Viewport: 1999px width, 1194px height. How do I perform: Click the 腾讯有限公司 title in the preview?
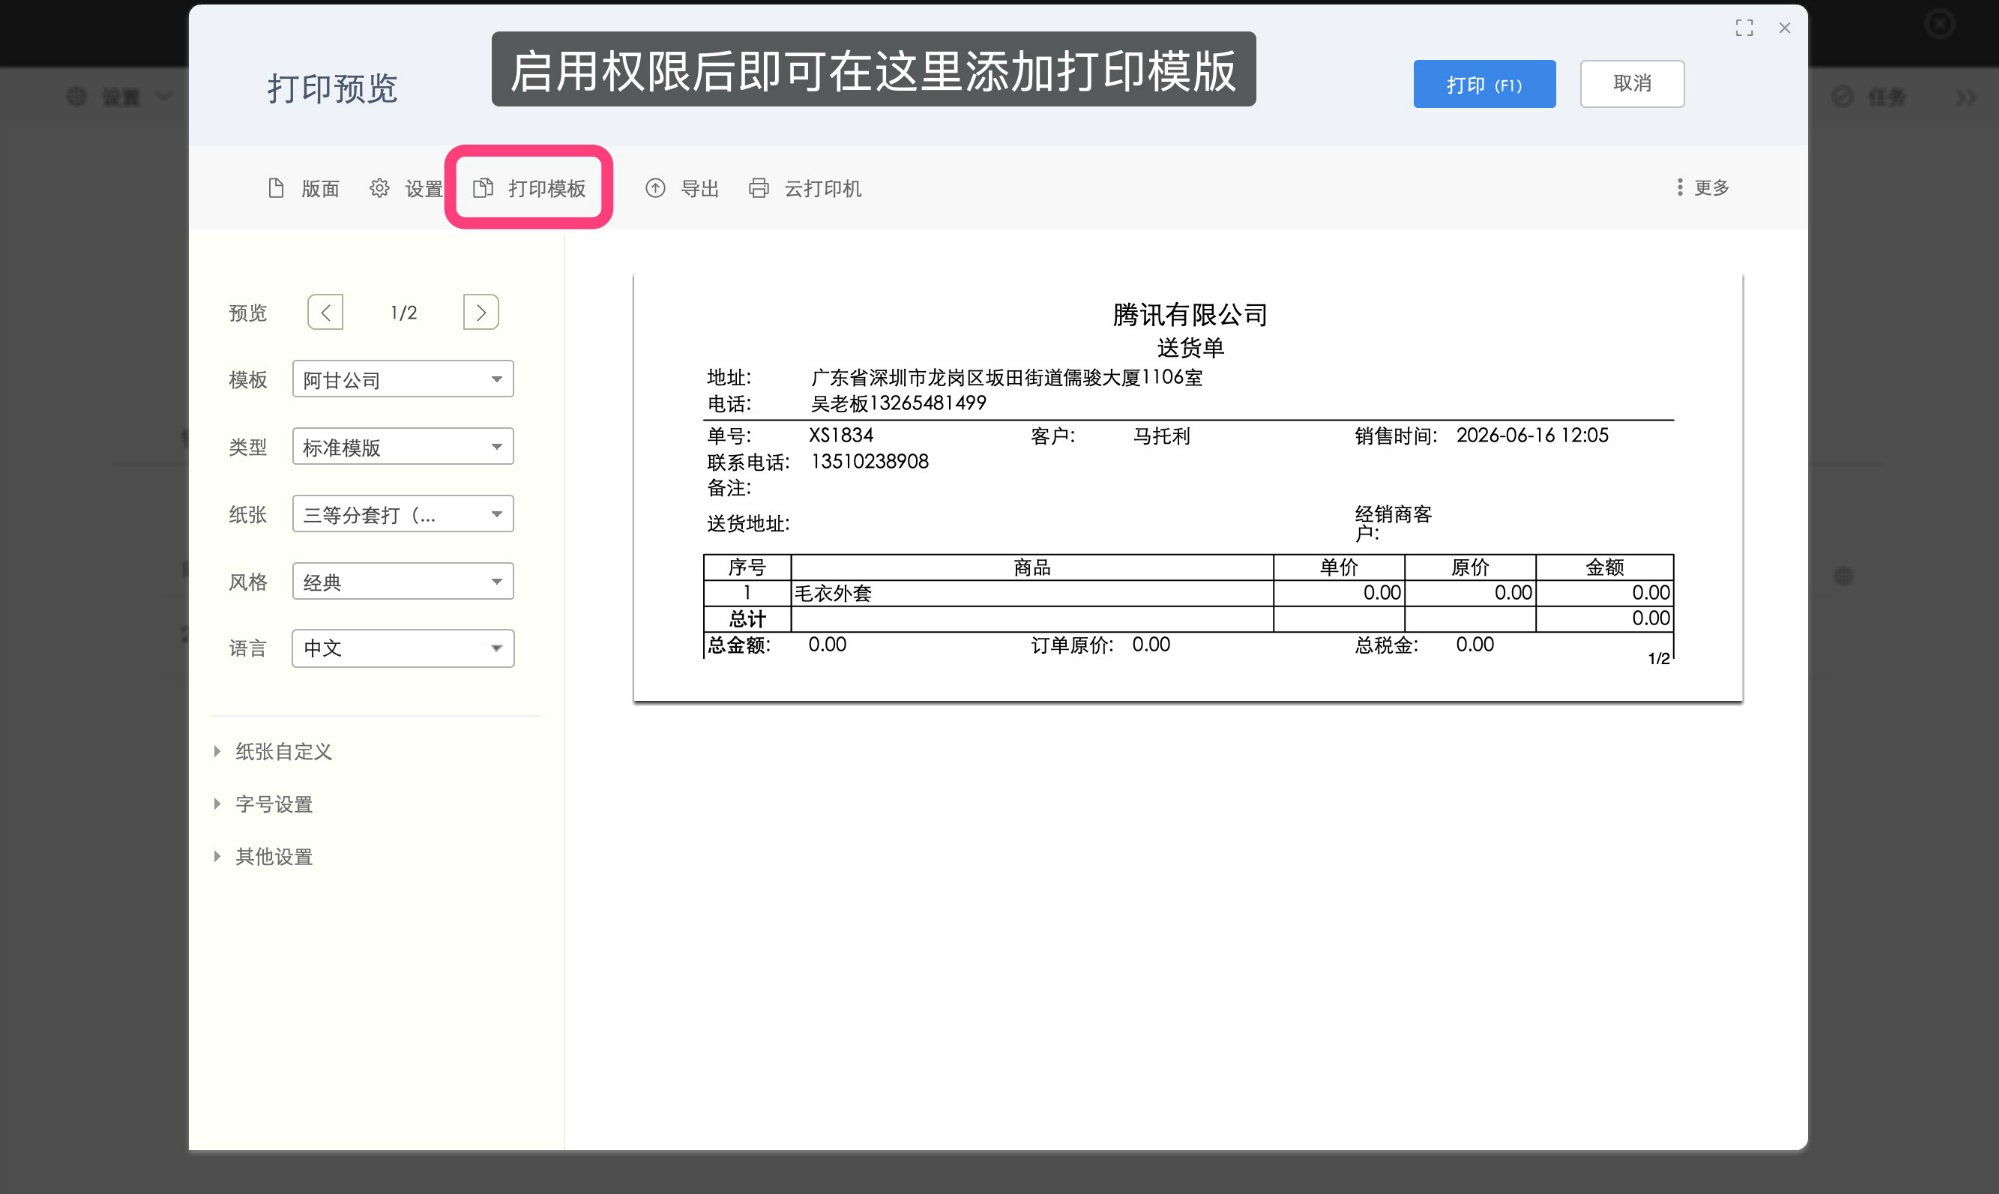(x=1190, y=315)
